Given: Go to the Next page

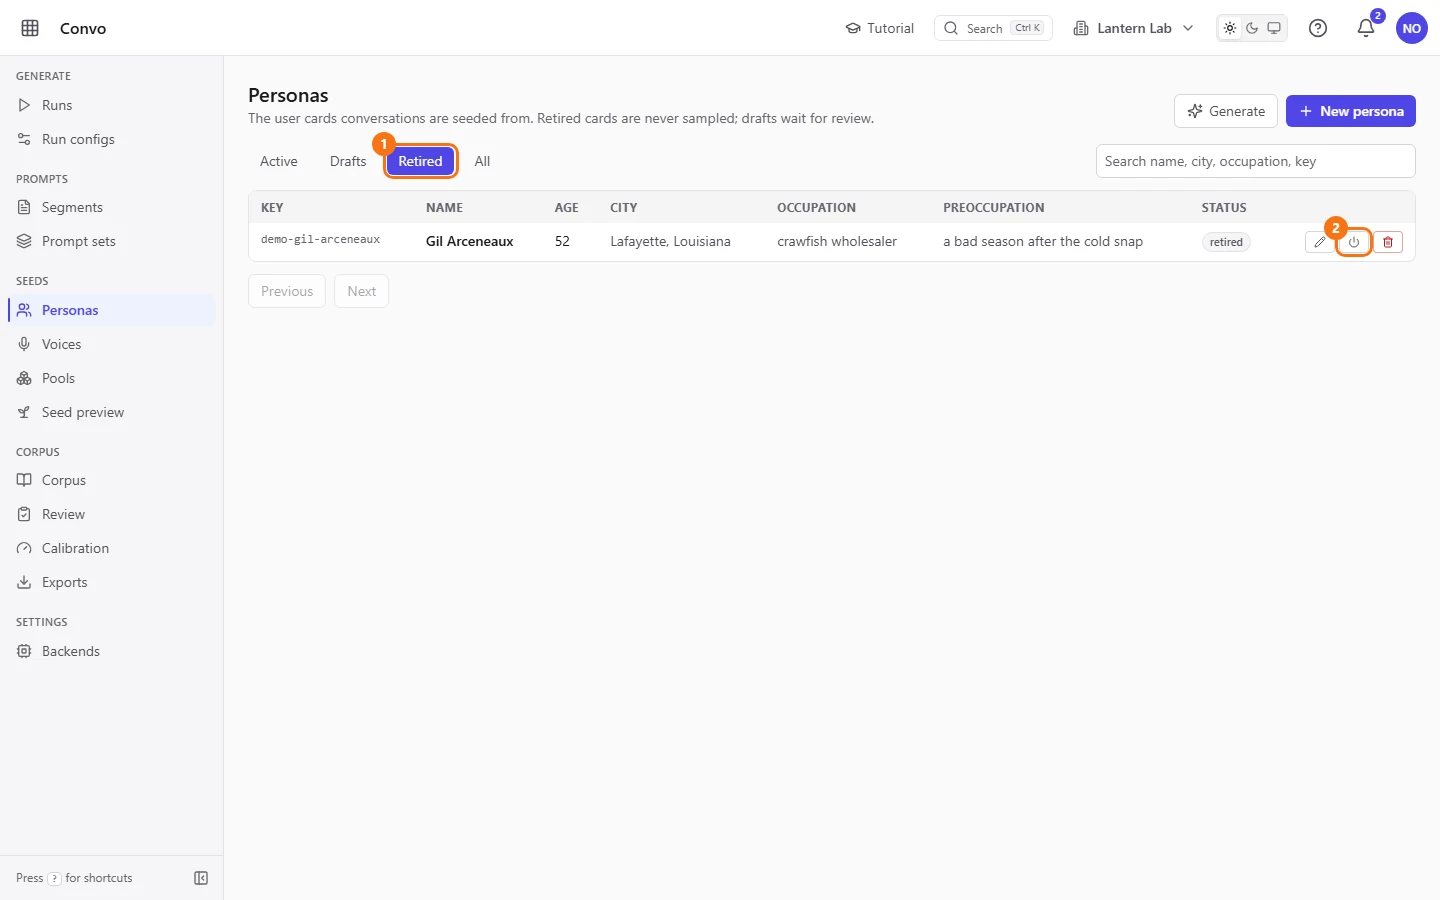Looking at the screenshot, I should pos(362,291).
